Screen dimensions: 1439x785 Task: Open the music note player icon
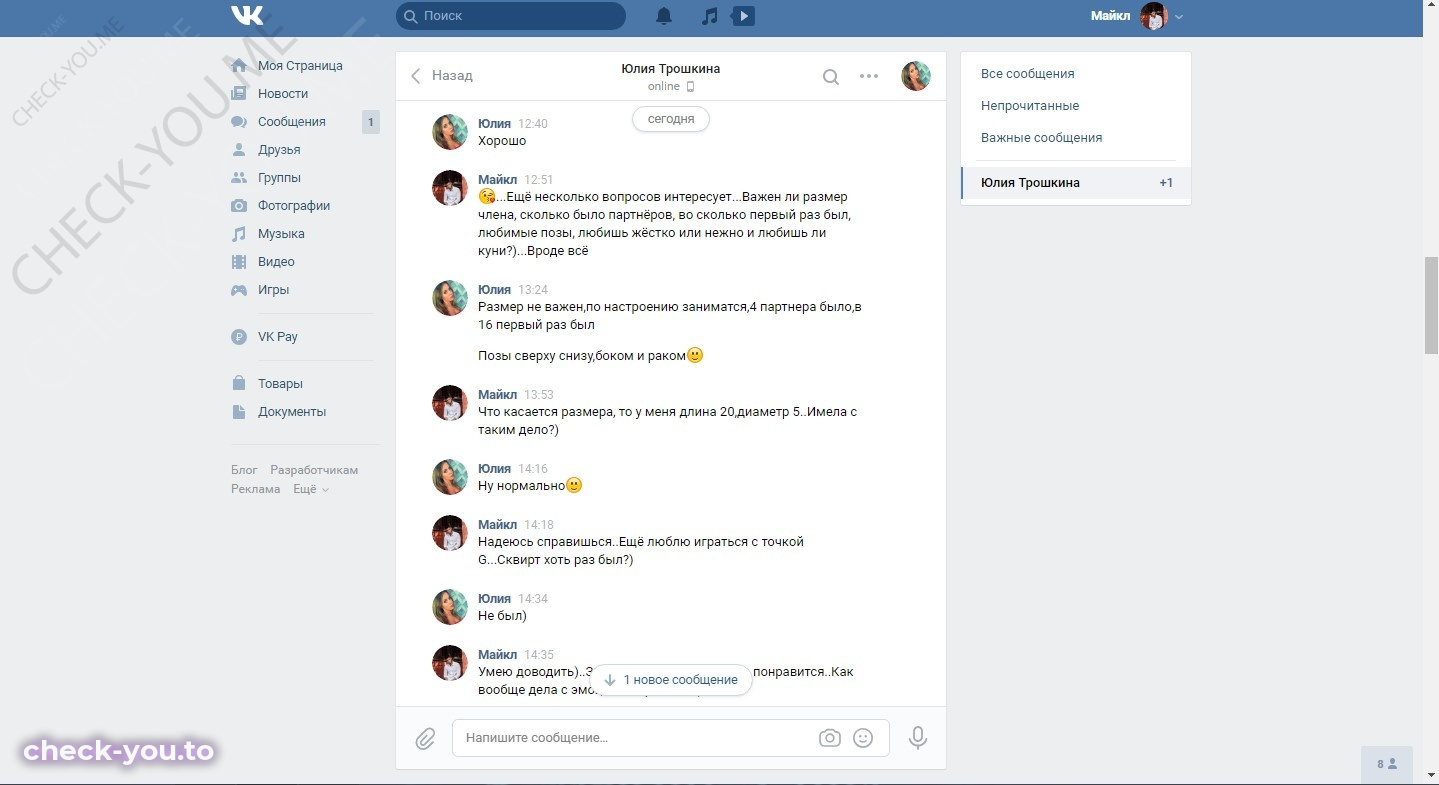709,16
